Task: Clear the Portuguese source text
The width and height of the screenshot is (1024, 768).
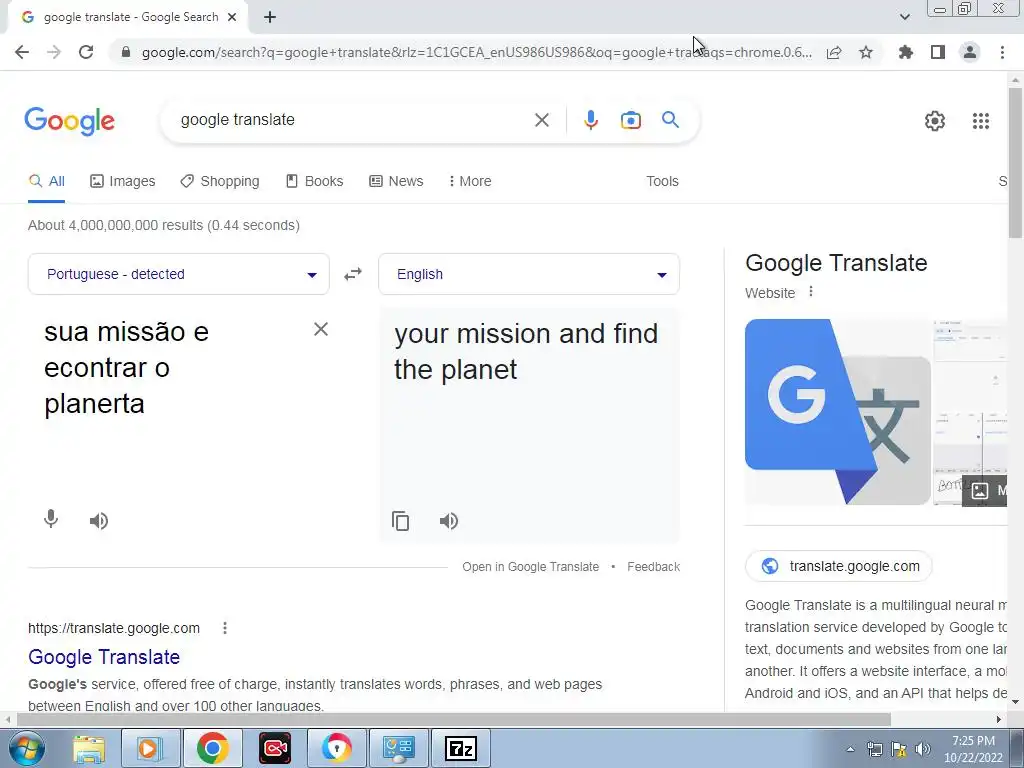Action: [321, 329]
